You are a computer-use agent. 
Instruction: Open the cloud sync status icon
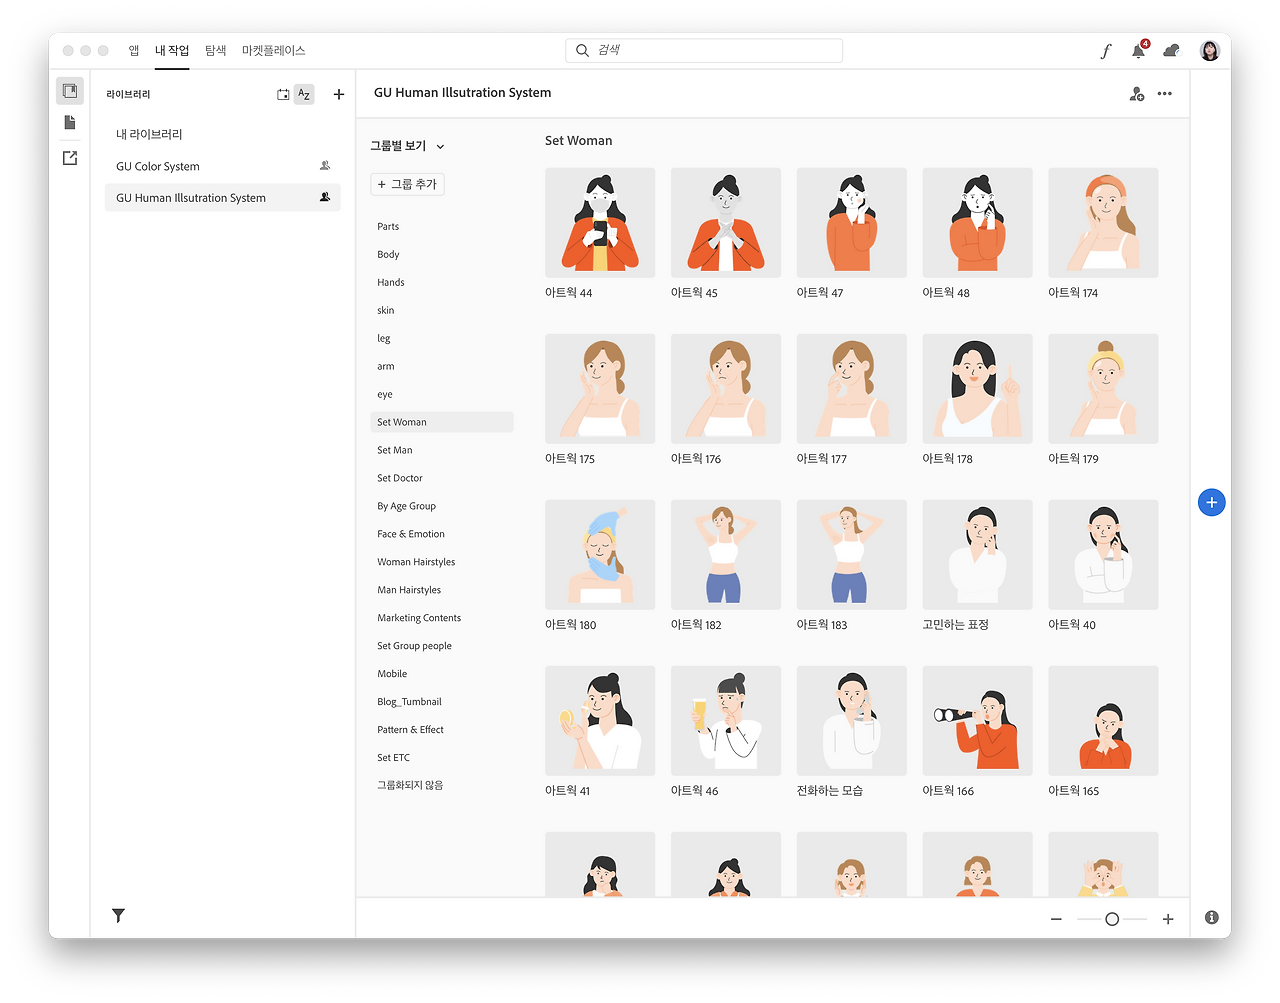[1172, 50]
